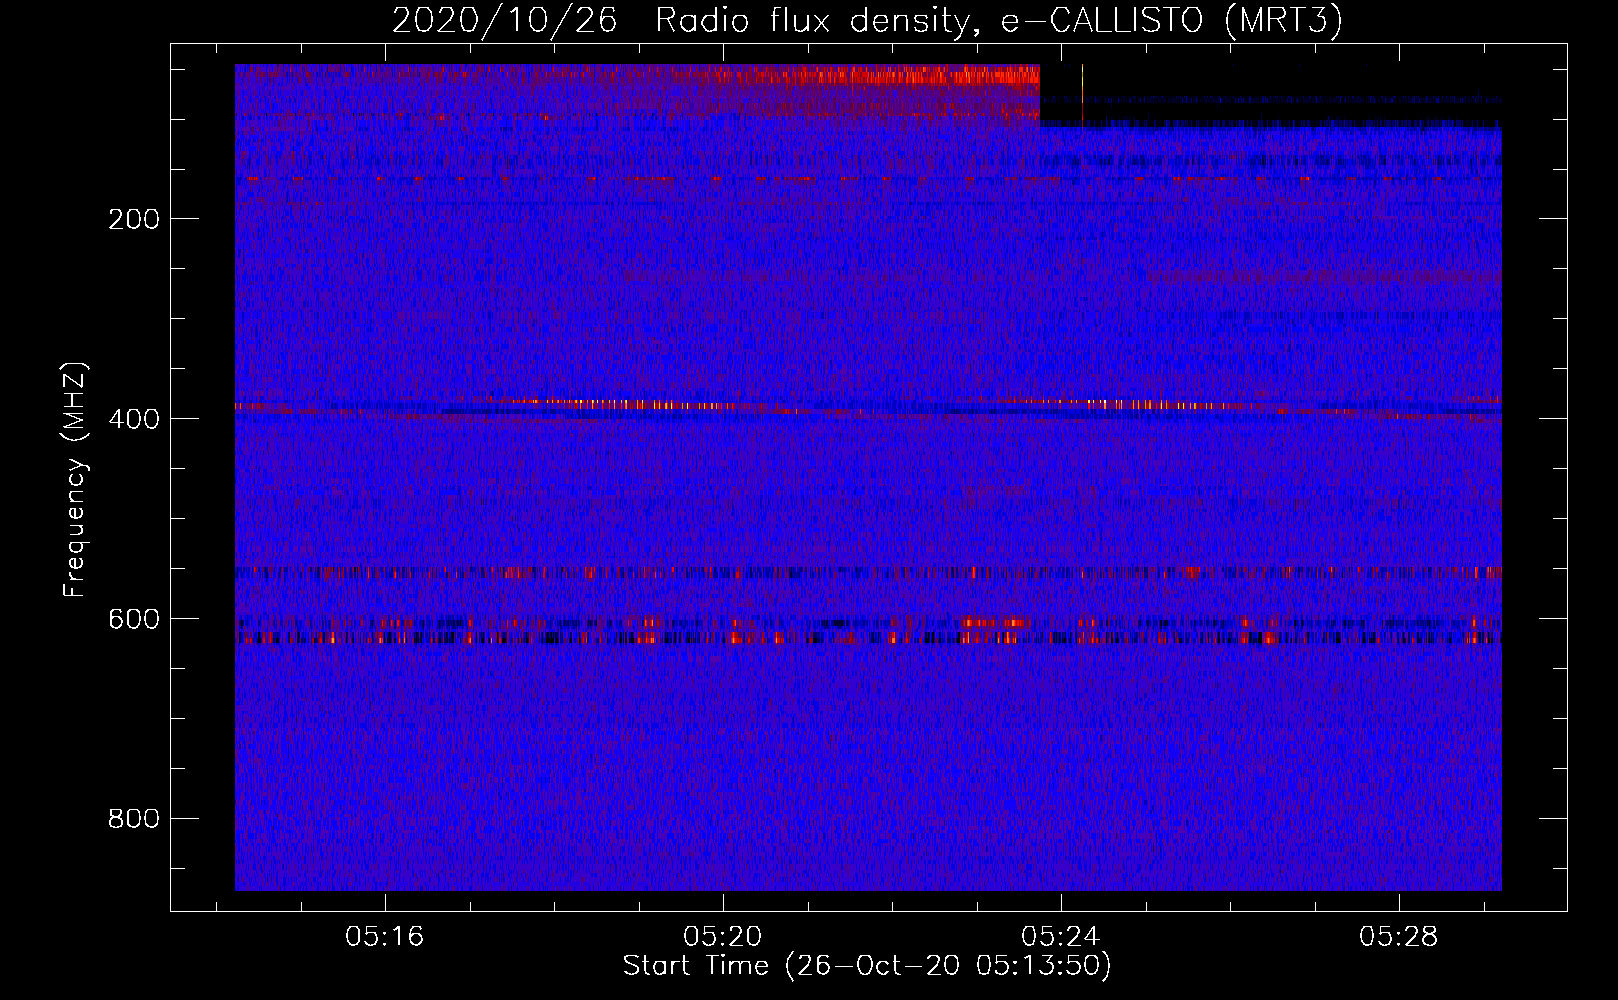The image size is (1618, 1000).
Task: Click the 05:20 time tick label
Action: click(723, 937)
